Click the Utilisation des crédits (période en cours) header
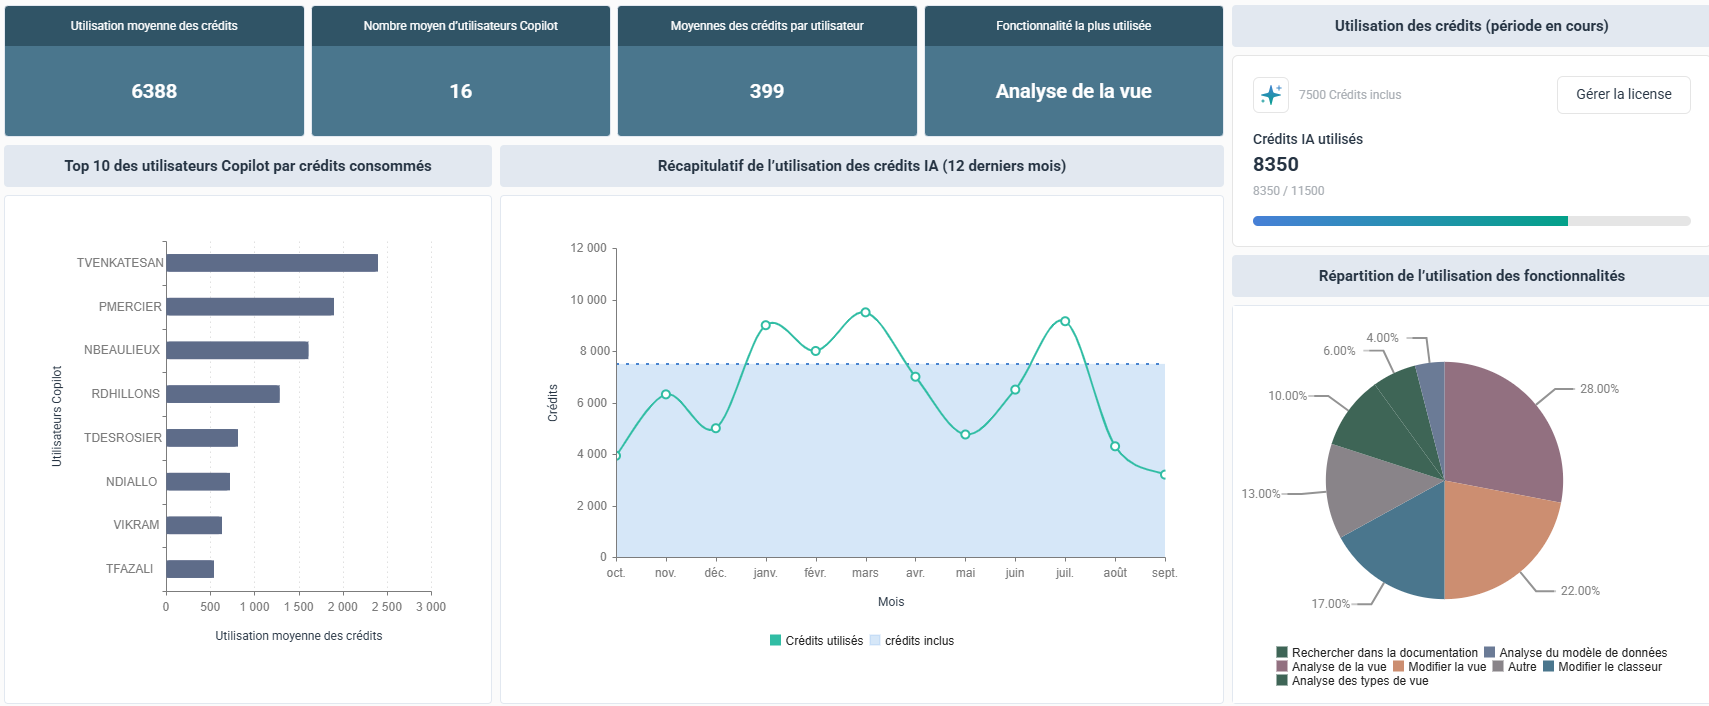1709x706 pixels. 1471,26
